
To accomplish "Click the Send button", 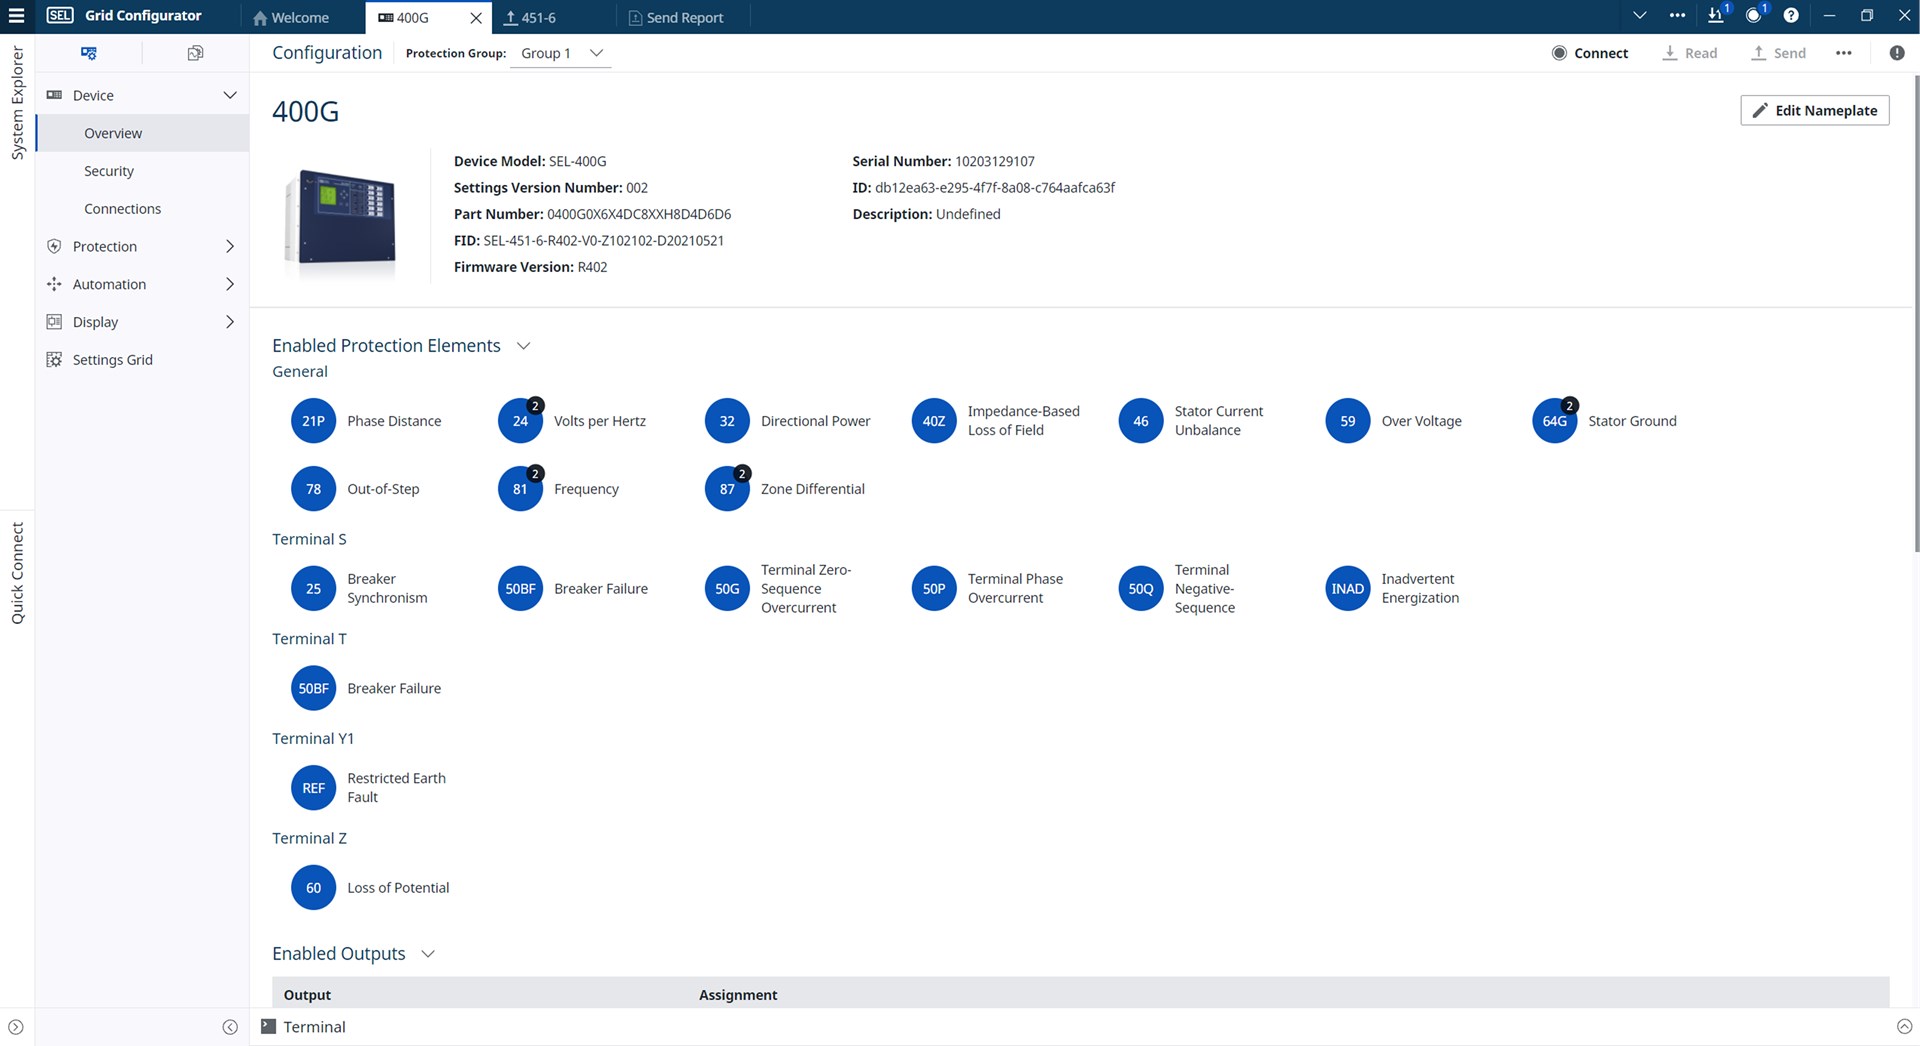I will (1779, 53).
